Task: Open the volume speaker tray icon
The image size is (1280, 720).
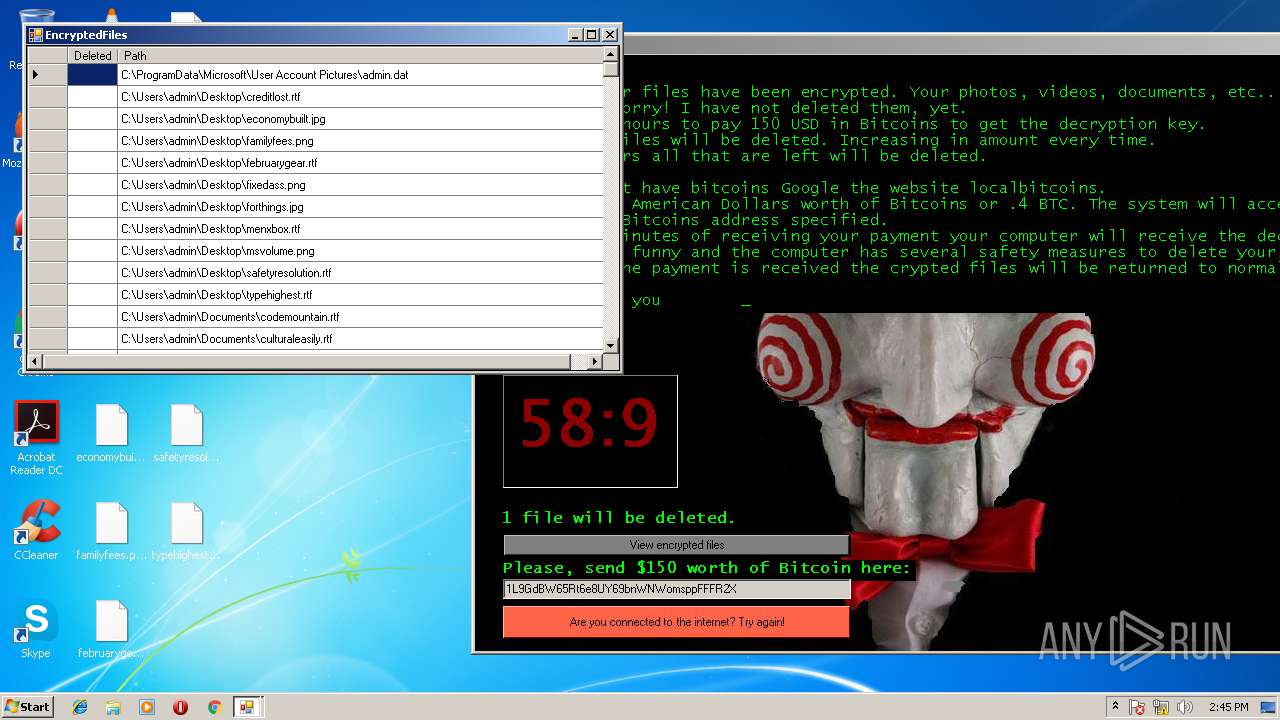Action: point(1185,707)
